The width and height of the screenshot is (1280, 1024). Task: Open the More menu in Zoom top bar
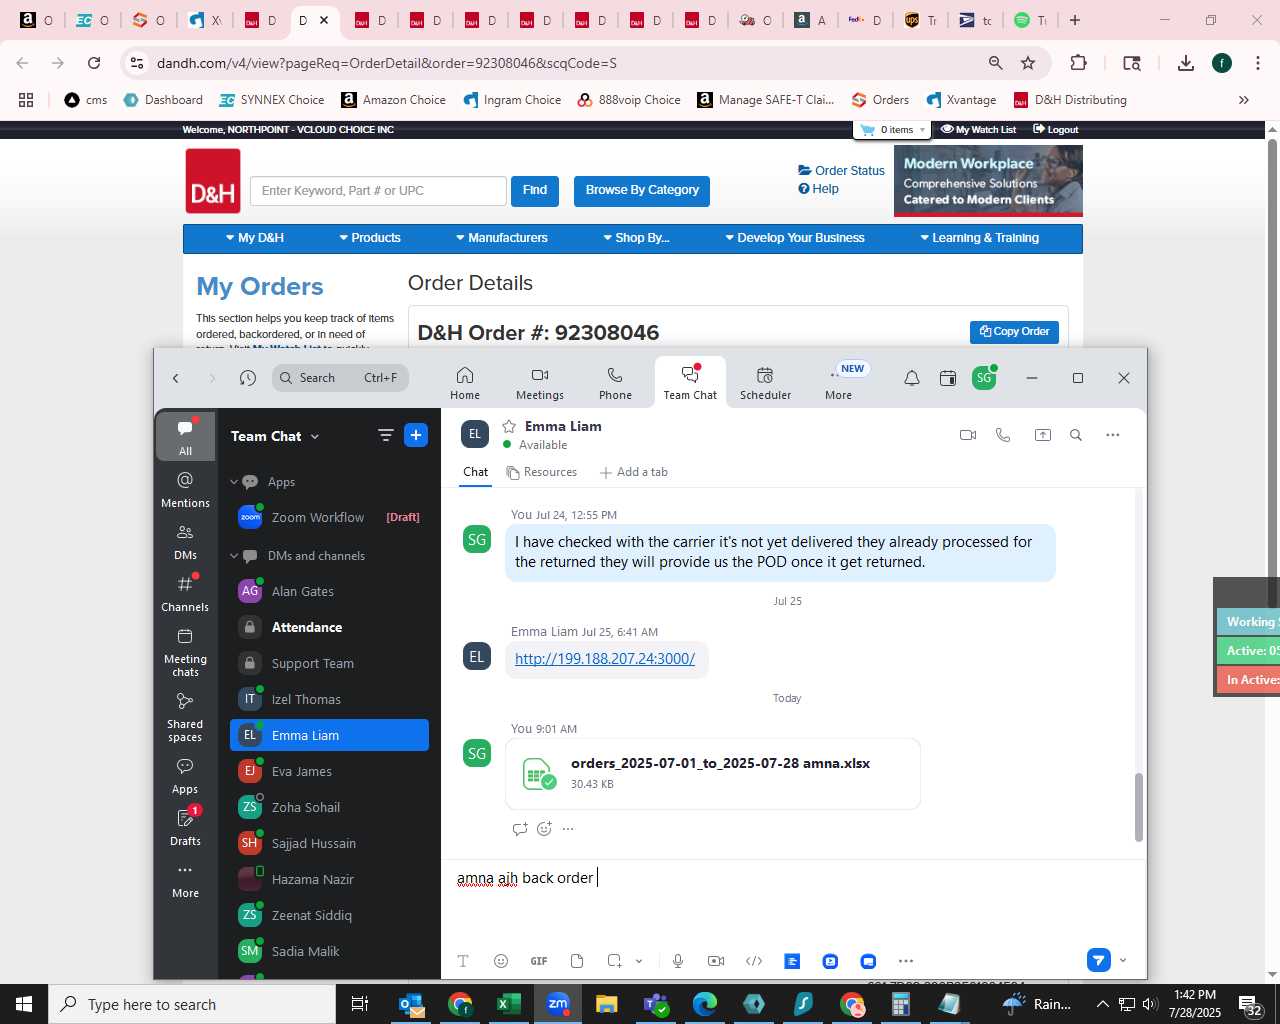(839, 382)
